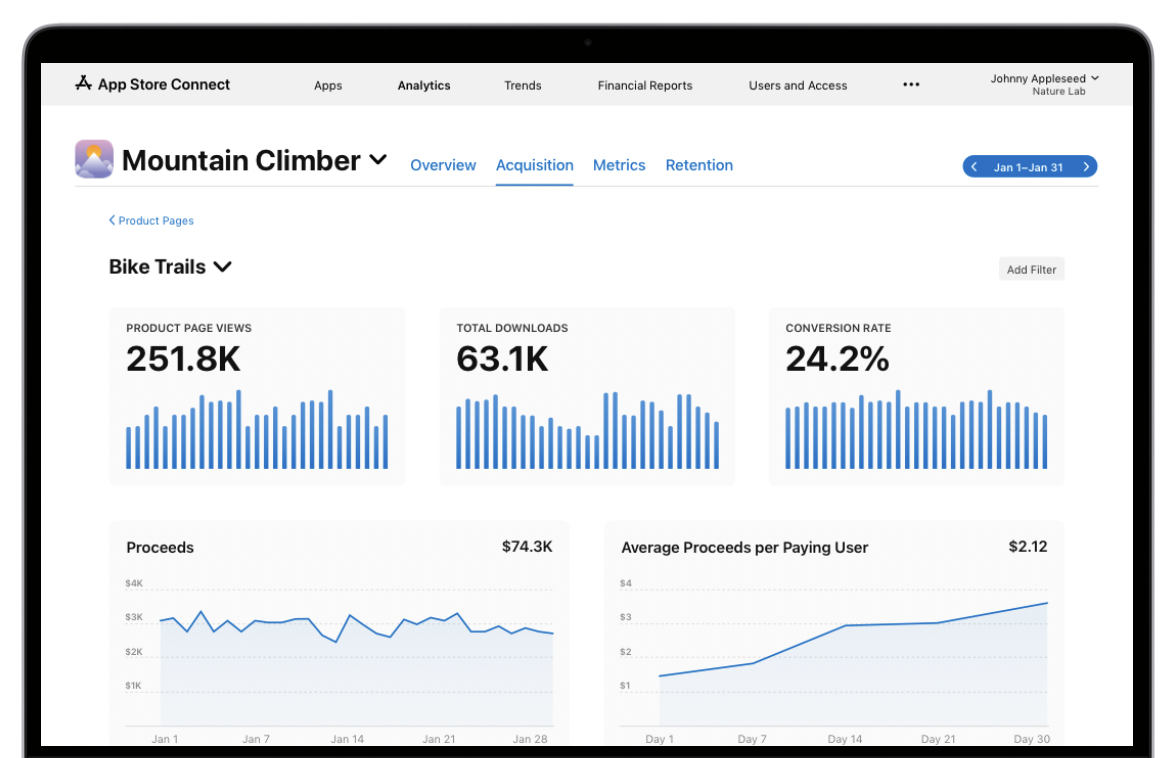The width and height of the screenshot is (1174, 758).
Task: Switch to the Overview tab
Action: coord(442,165)
